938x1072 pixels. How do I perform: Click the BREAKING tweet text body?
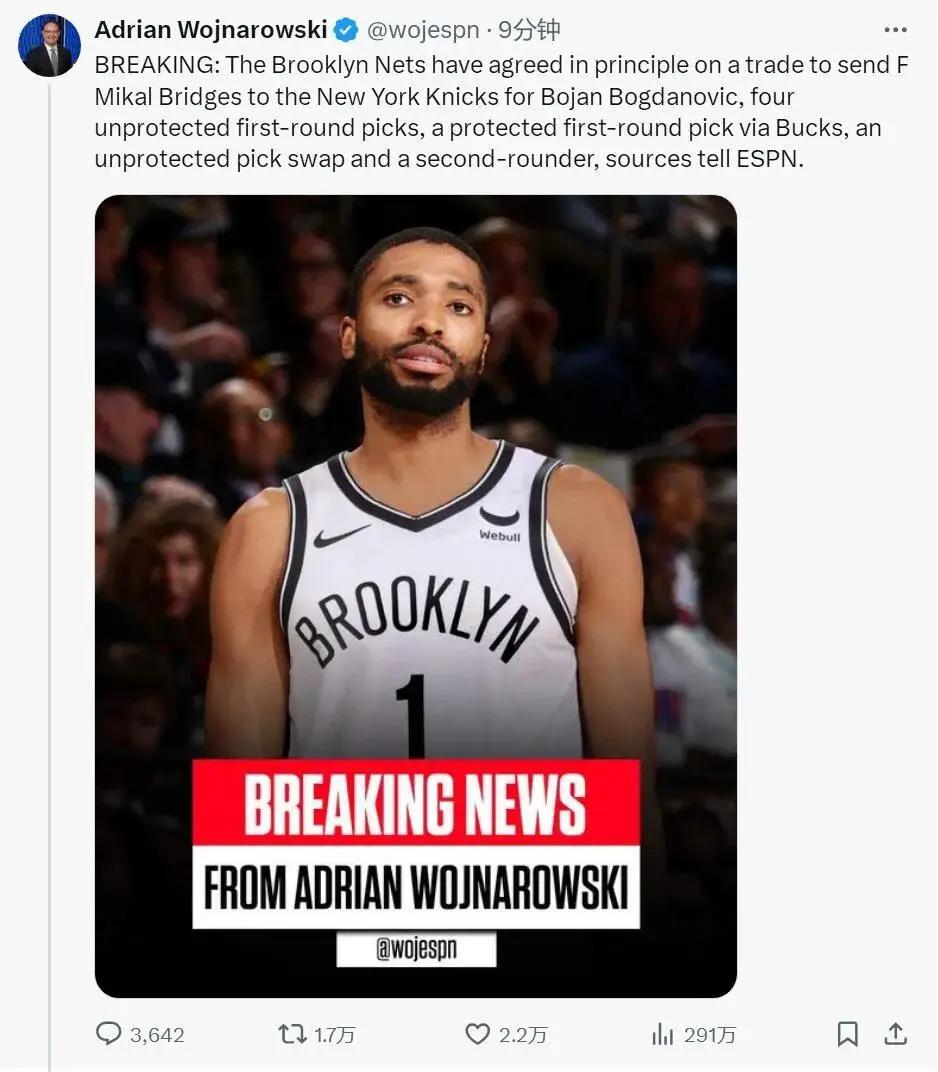(502, 111)
